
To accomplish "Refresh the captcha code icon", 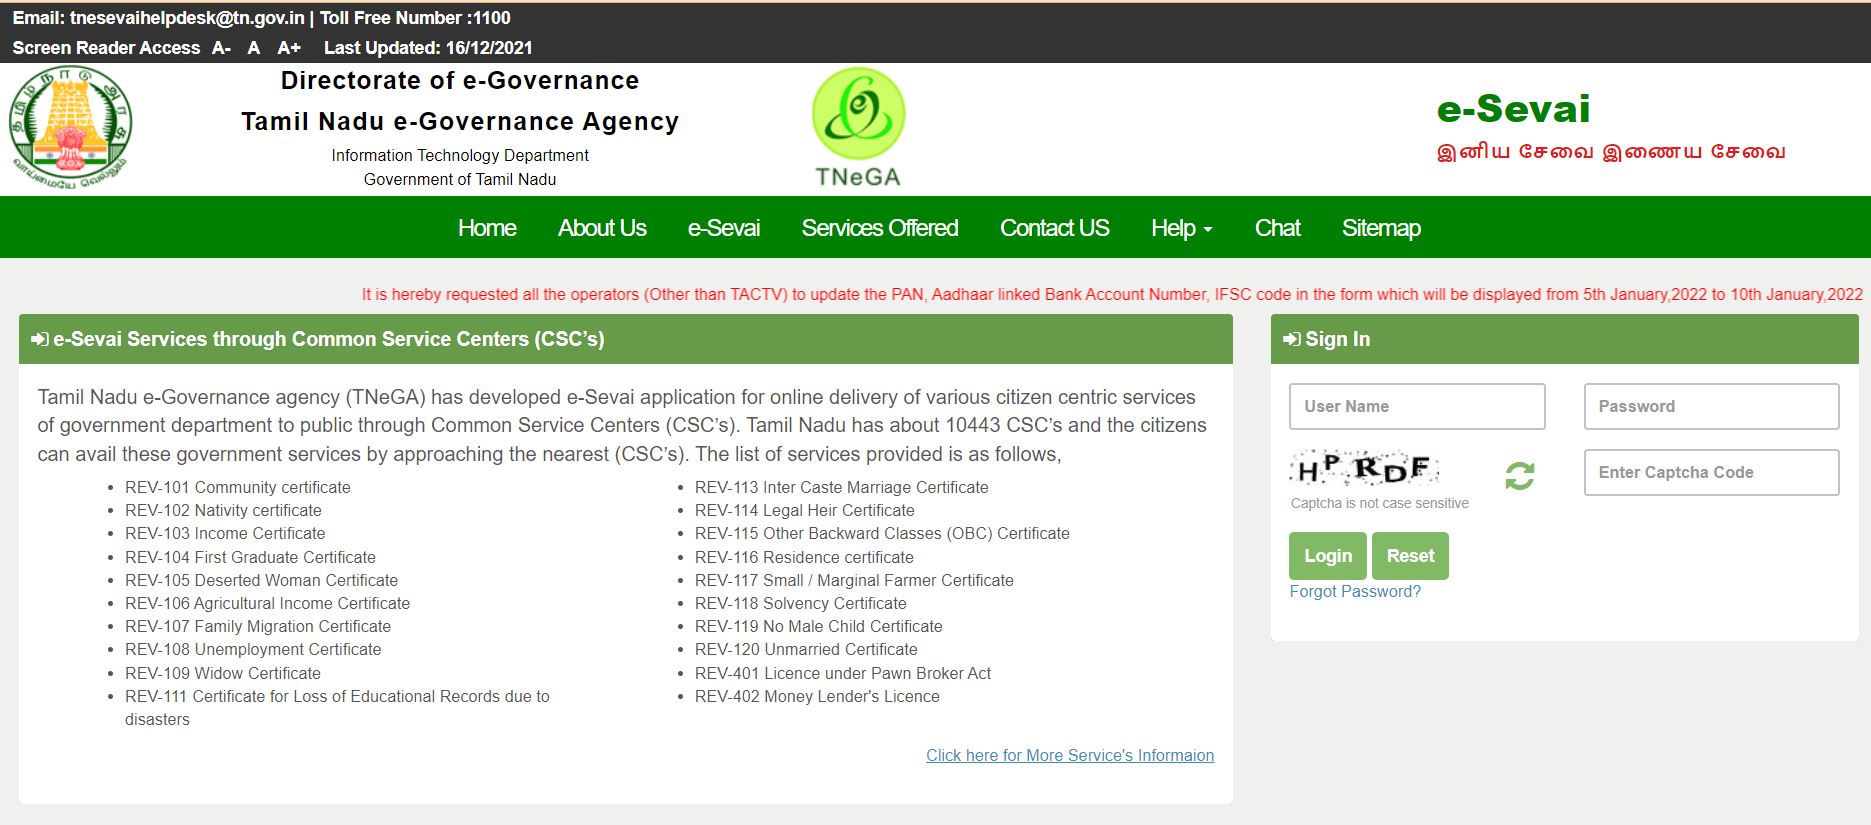I will (1519, 475).
